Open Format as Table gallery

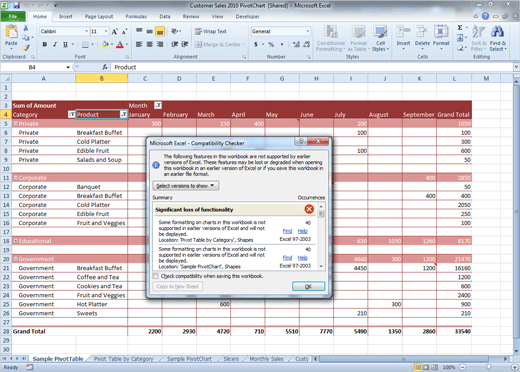click(358, 38)
